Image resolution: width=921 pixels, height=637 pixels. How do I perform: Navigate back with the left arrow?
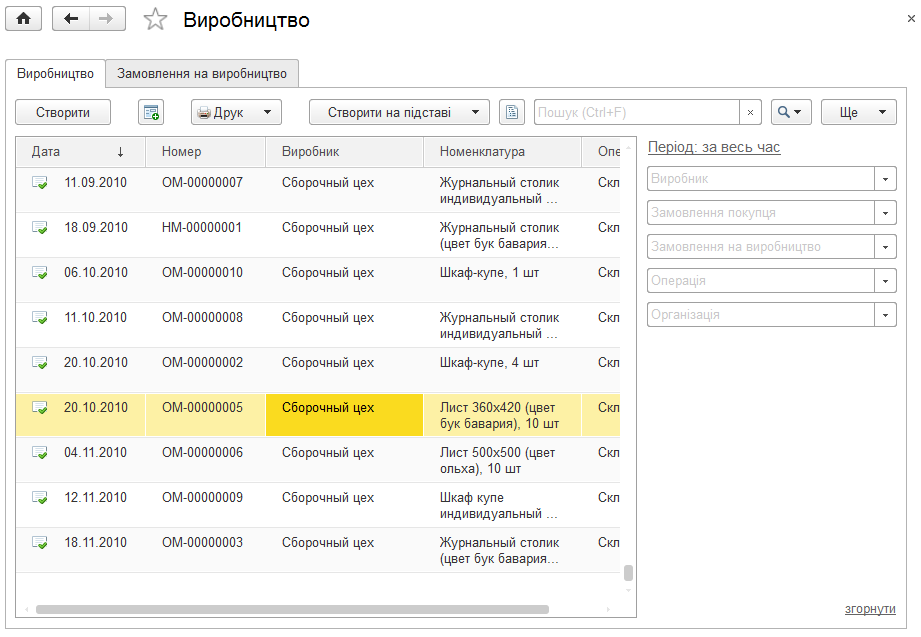point(71,19)
